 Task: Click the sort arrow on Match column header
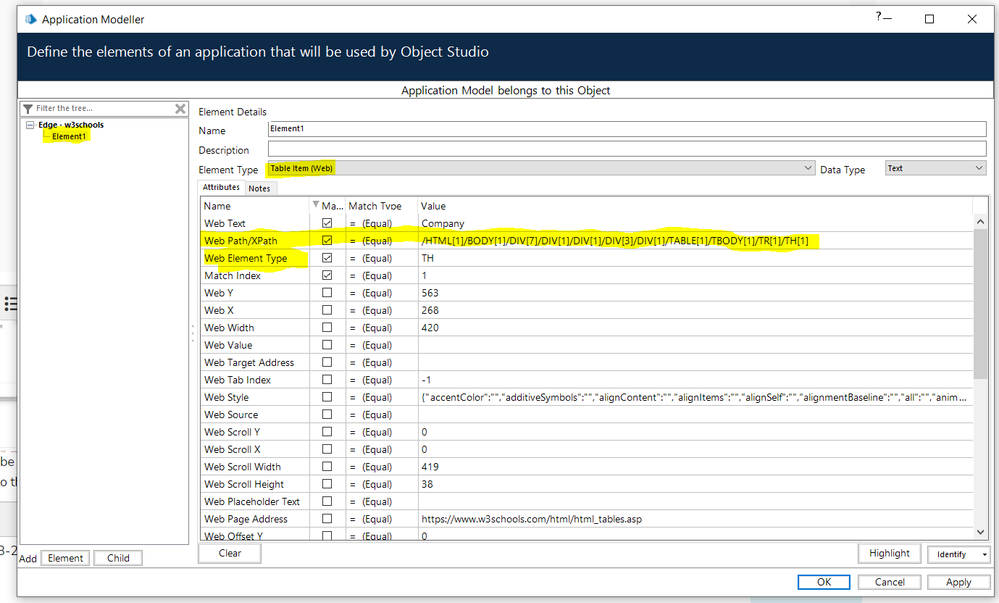coord(318,205)
